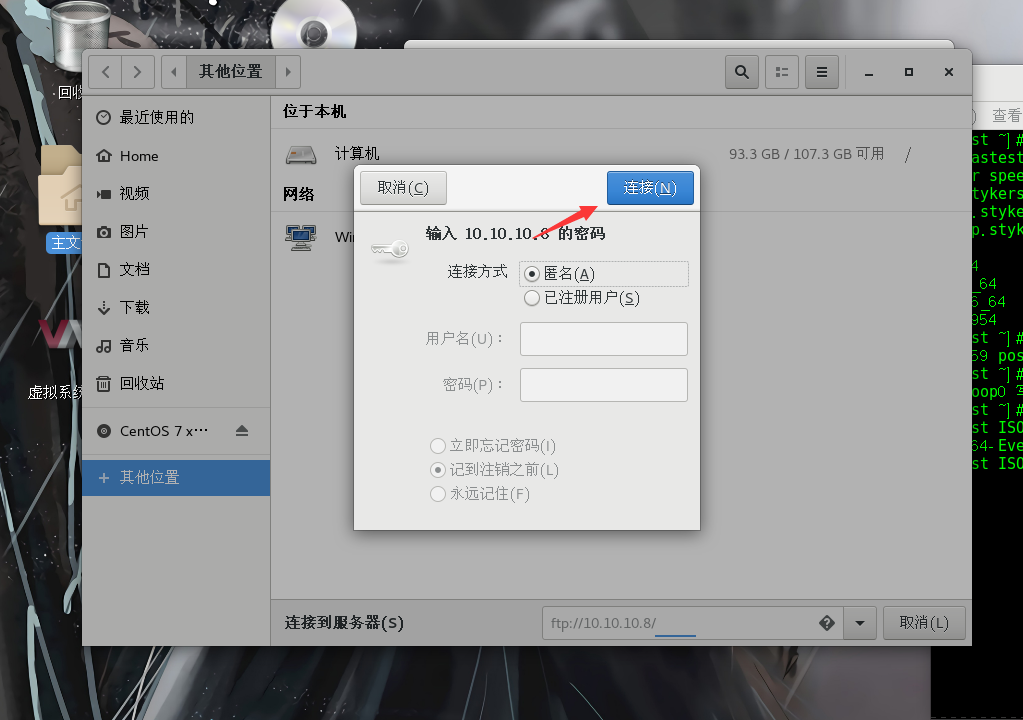Click the 密码 password input field
Viewport: 1023px width, 720px height.
pos(603,385)
